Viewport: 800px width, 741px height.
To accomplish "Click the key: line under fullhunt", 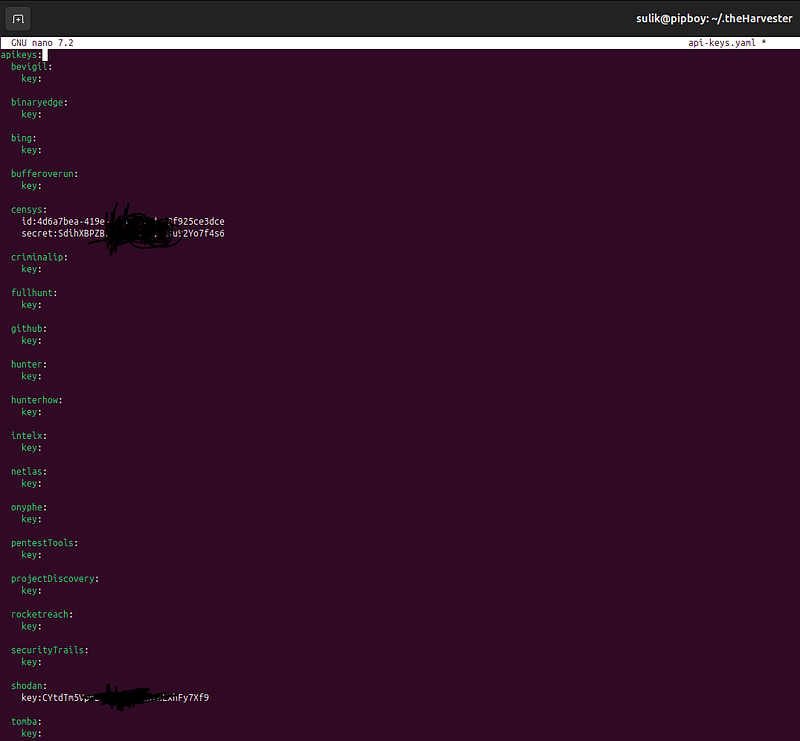I will click(x=32, y=305).
